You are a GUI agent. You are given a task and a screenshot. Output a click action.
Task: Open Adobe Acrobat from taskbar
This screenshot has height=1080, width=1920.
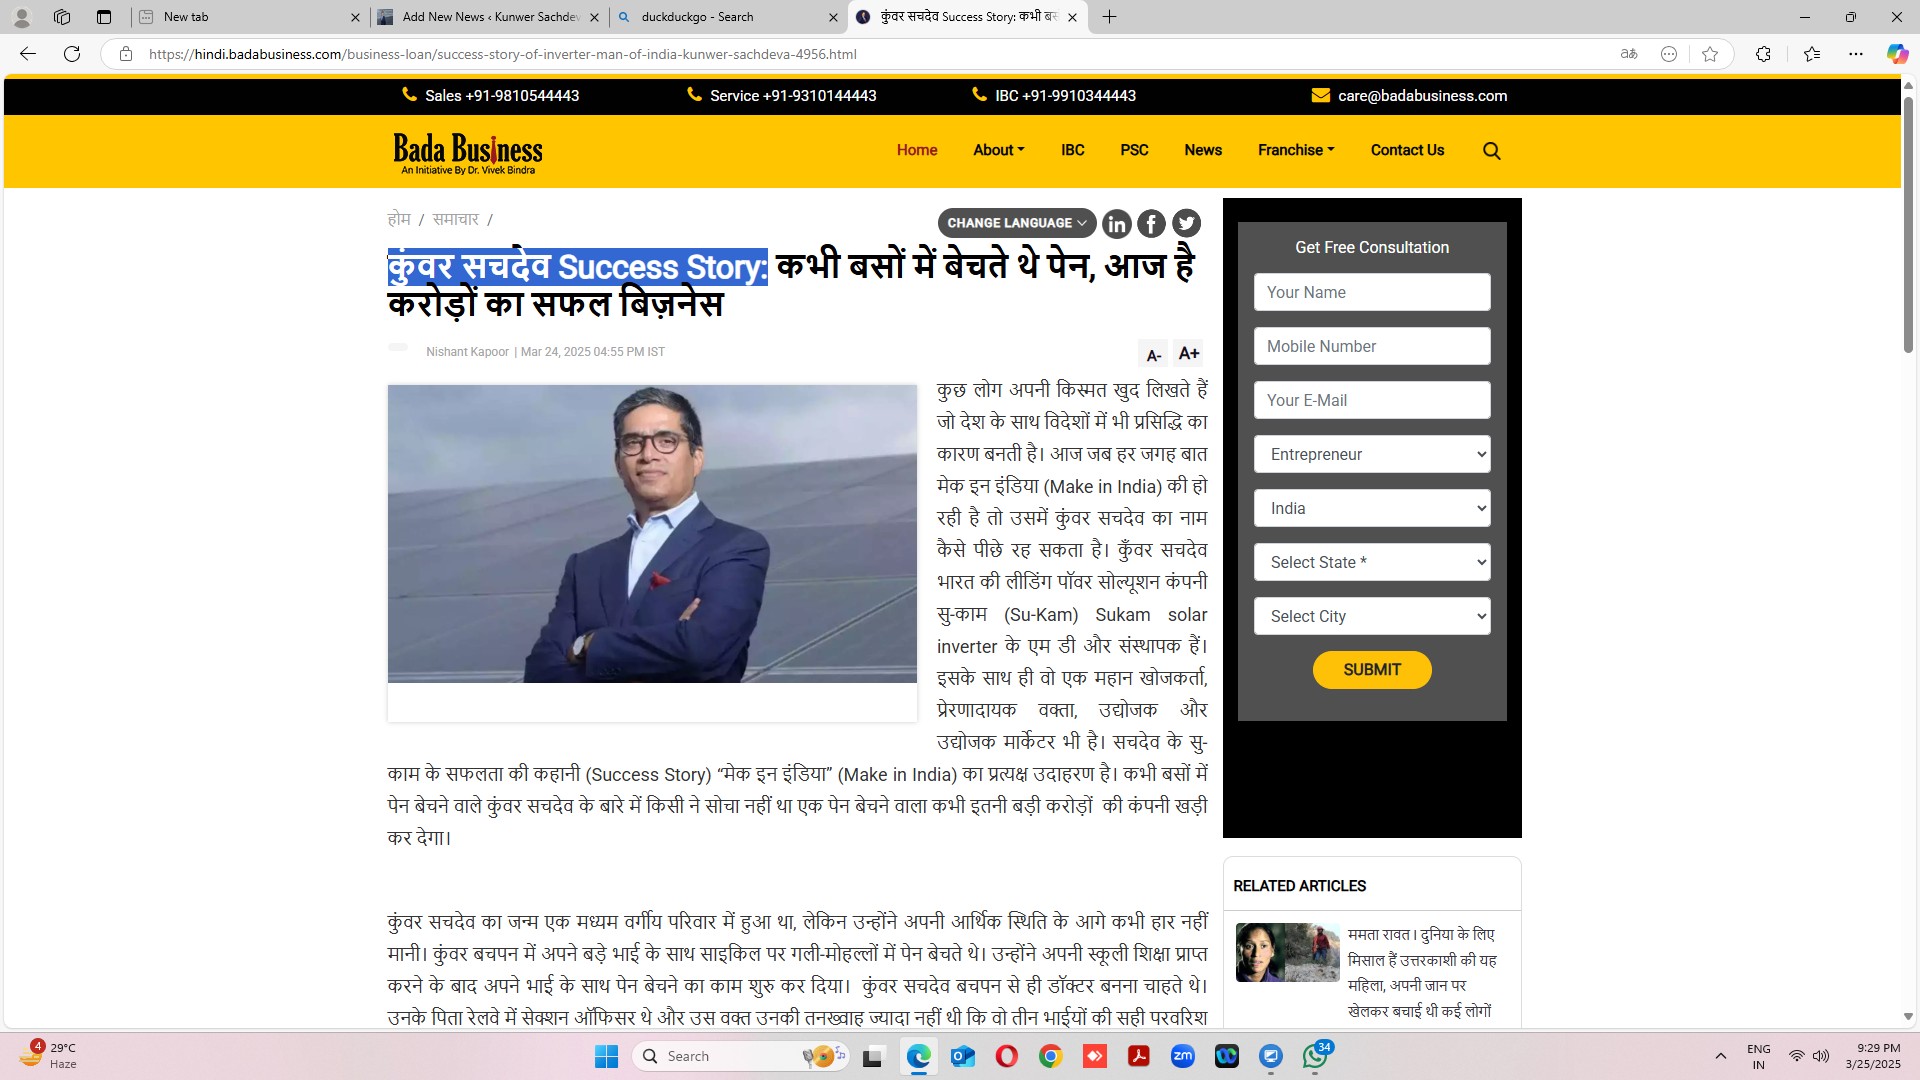click(x=1138, y=1057)
